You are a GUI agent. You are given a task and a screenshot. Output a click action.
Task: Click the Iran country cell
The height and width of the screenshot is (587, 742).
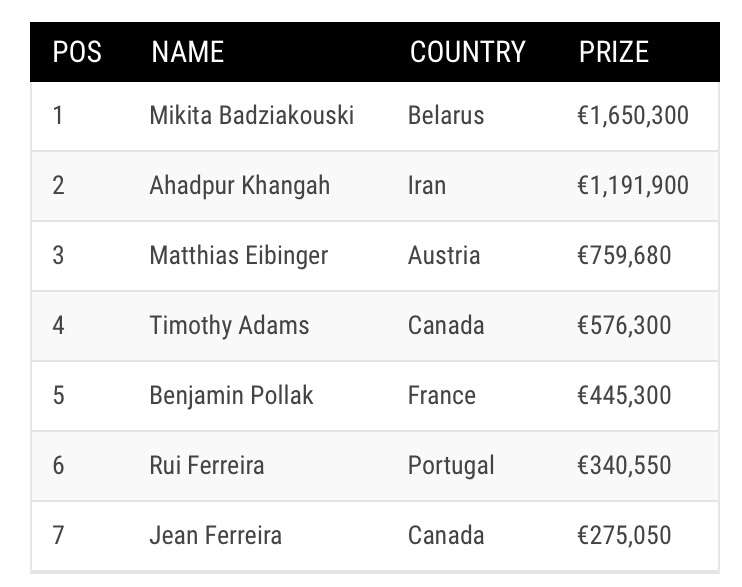click(x=427, y=186)
